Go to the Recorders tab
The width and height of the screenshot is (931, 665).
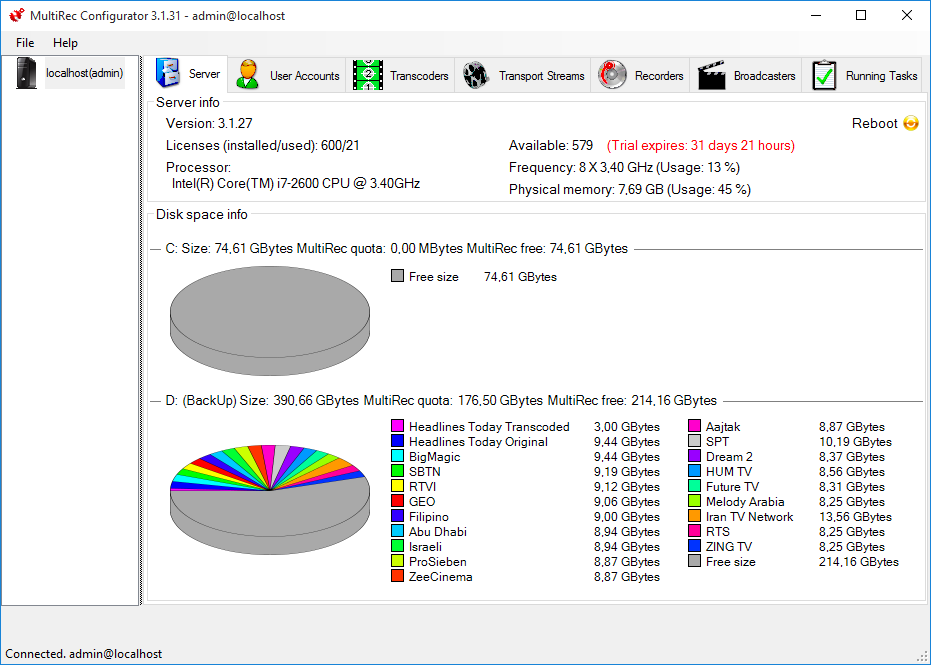[x=641, y=75]
